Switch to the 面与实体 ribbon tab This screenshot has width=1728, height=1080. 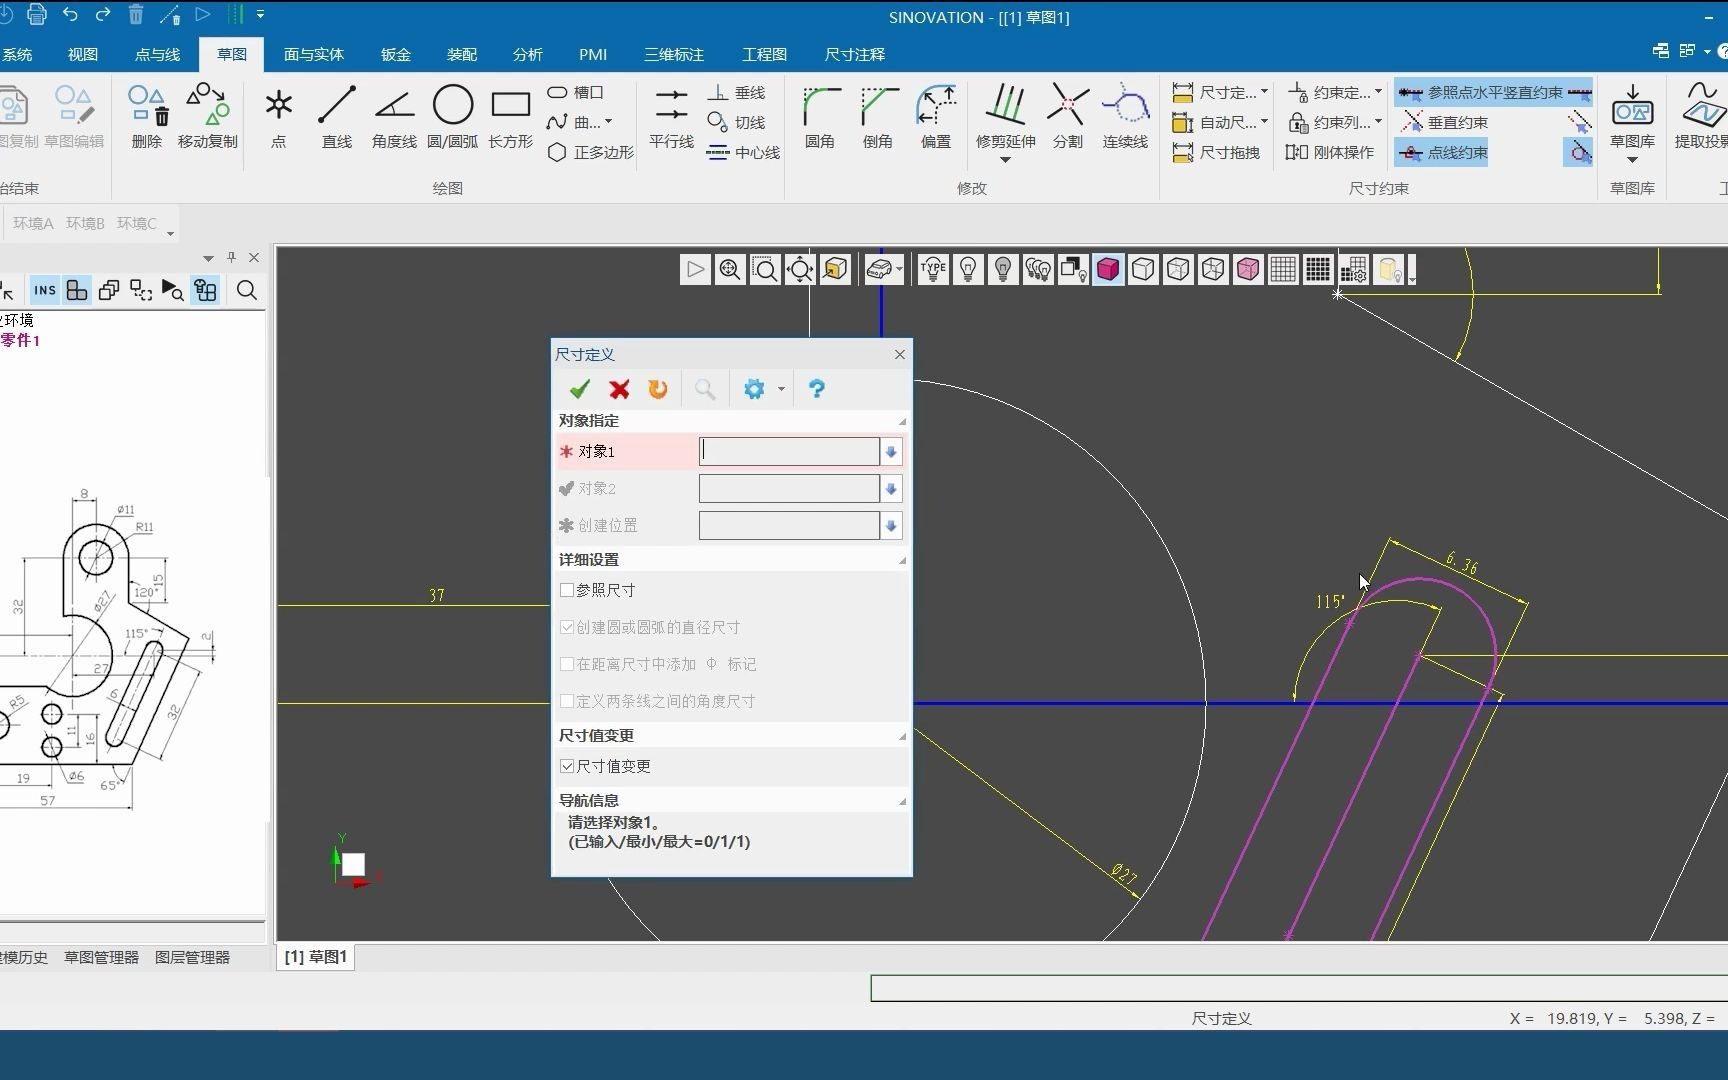coord(313,54)
